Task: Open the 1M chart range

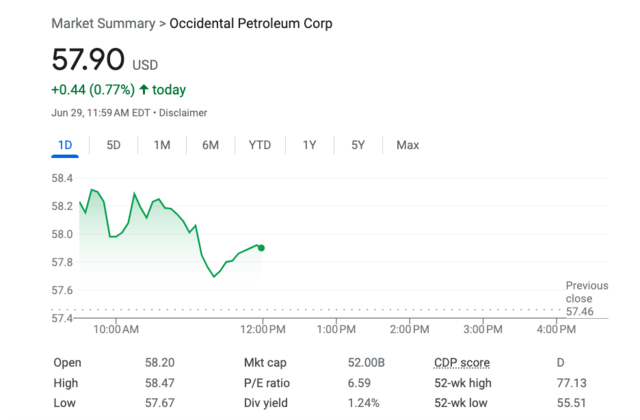Action: pyautogui.click(x=162, y=145)
